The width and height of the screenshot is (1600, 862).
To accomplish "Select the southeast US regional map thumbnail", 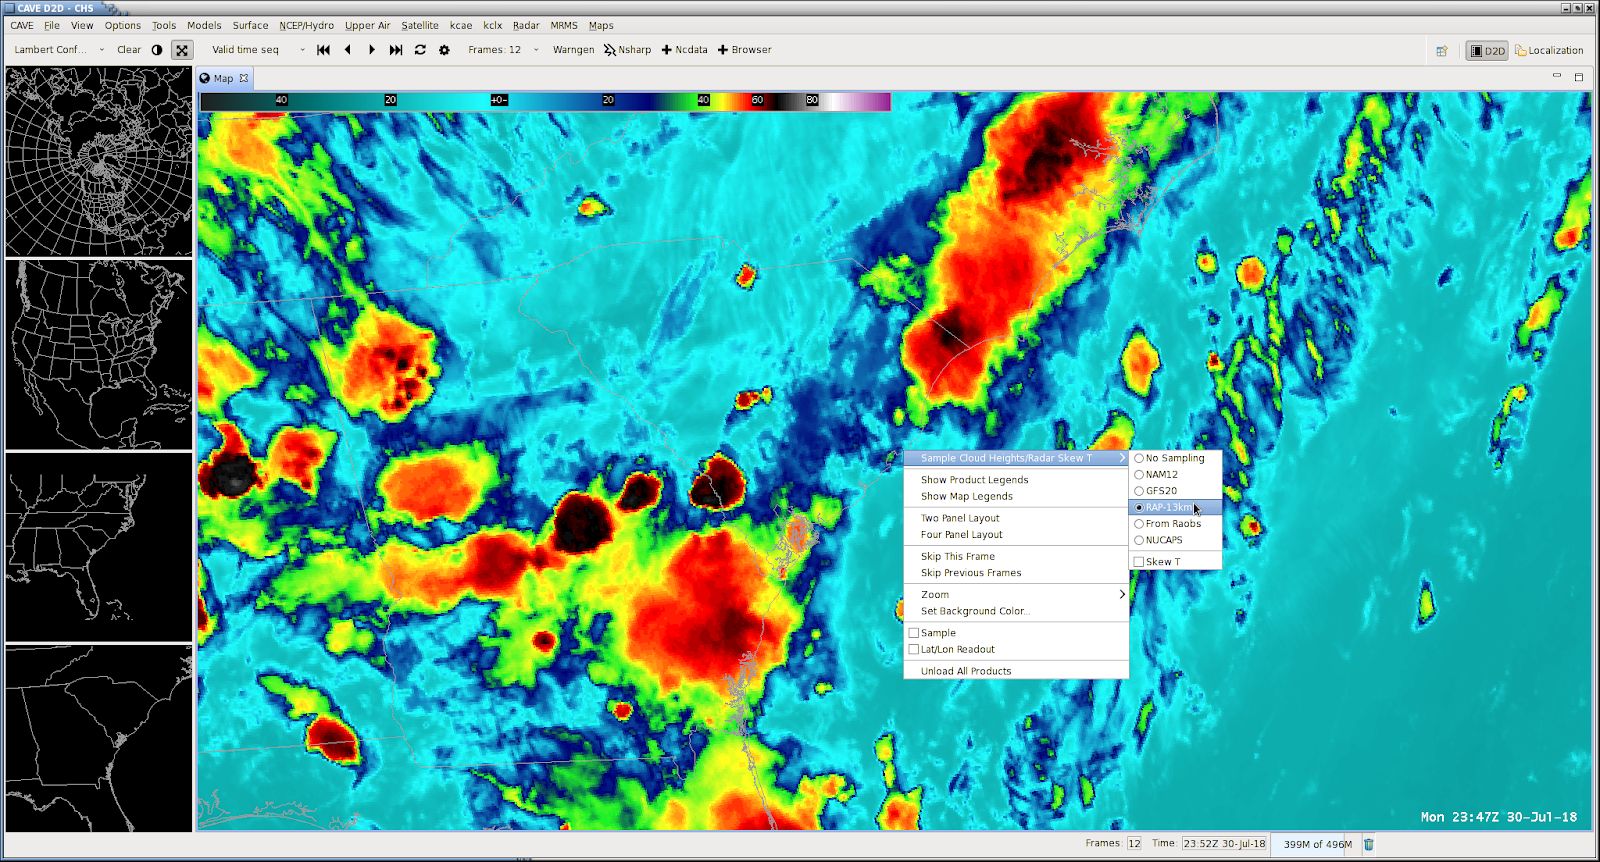I will 99,547.
